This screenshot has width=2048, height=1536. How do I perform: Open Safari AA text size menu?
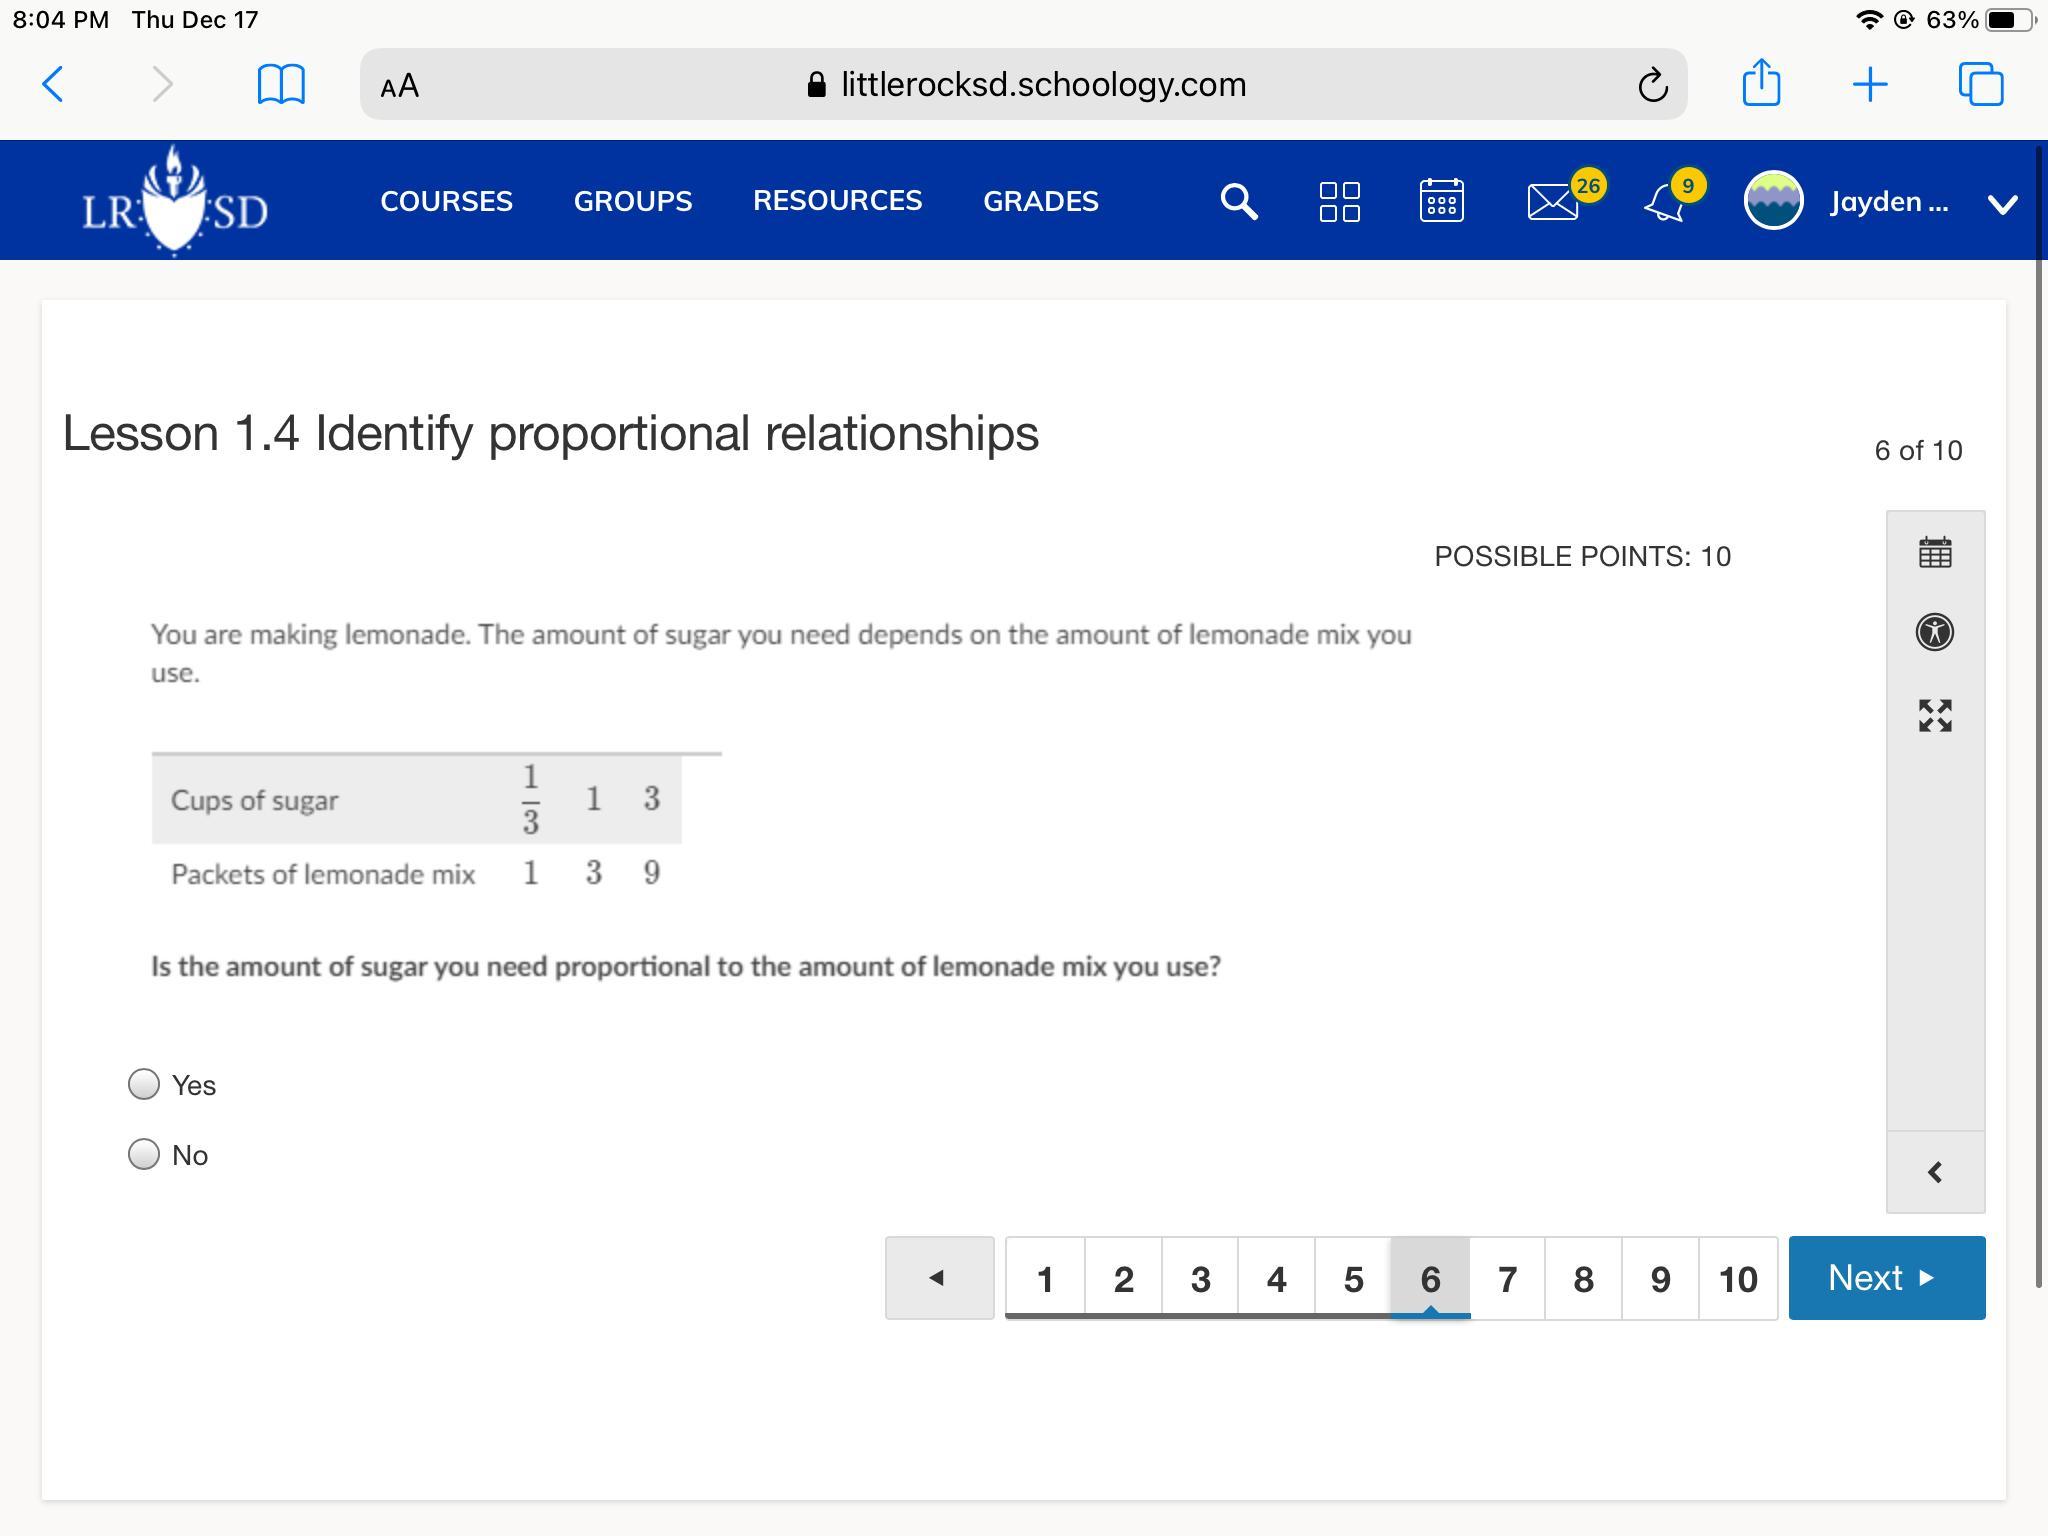[400, 86]
